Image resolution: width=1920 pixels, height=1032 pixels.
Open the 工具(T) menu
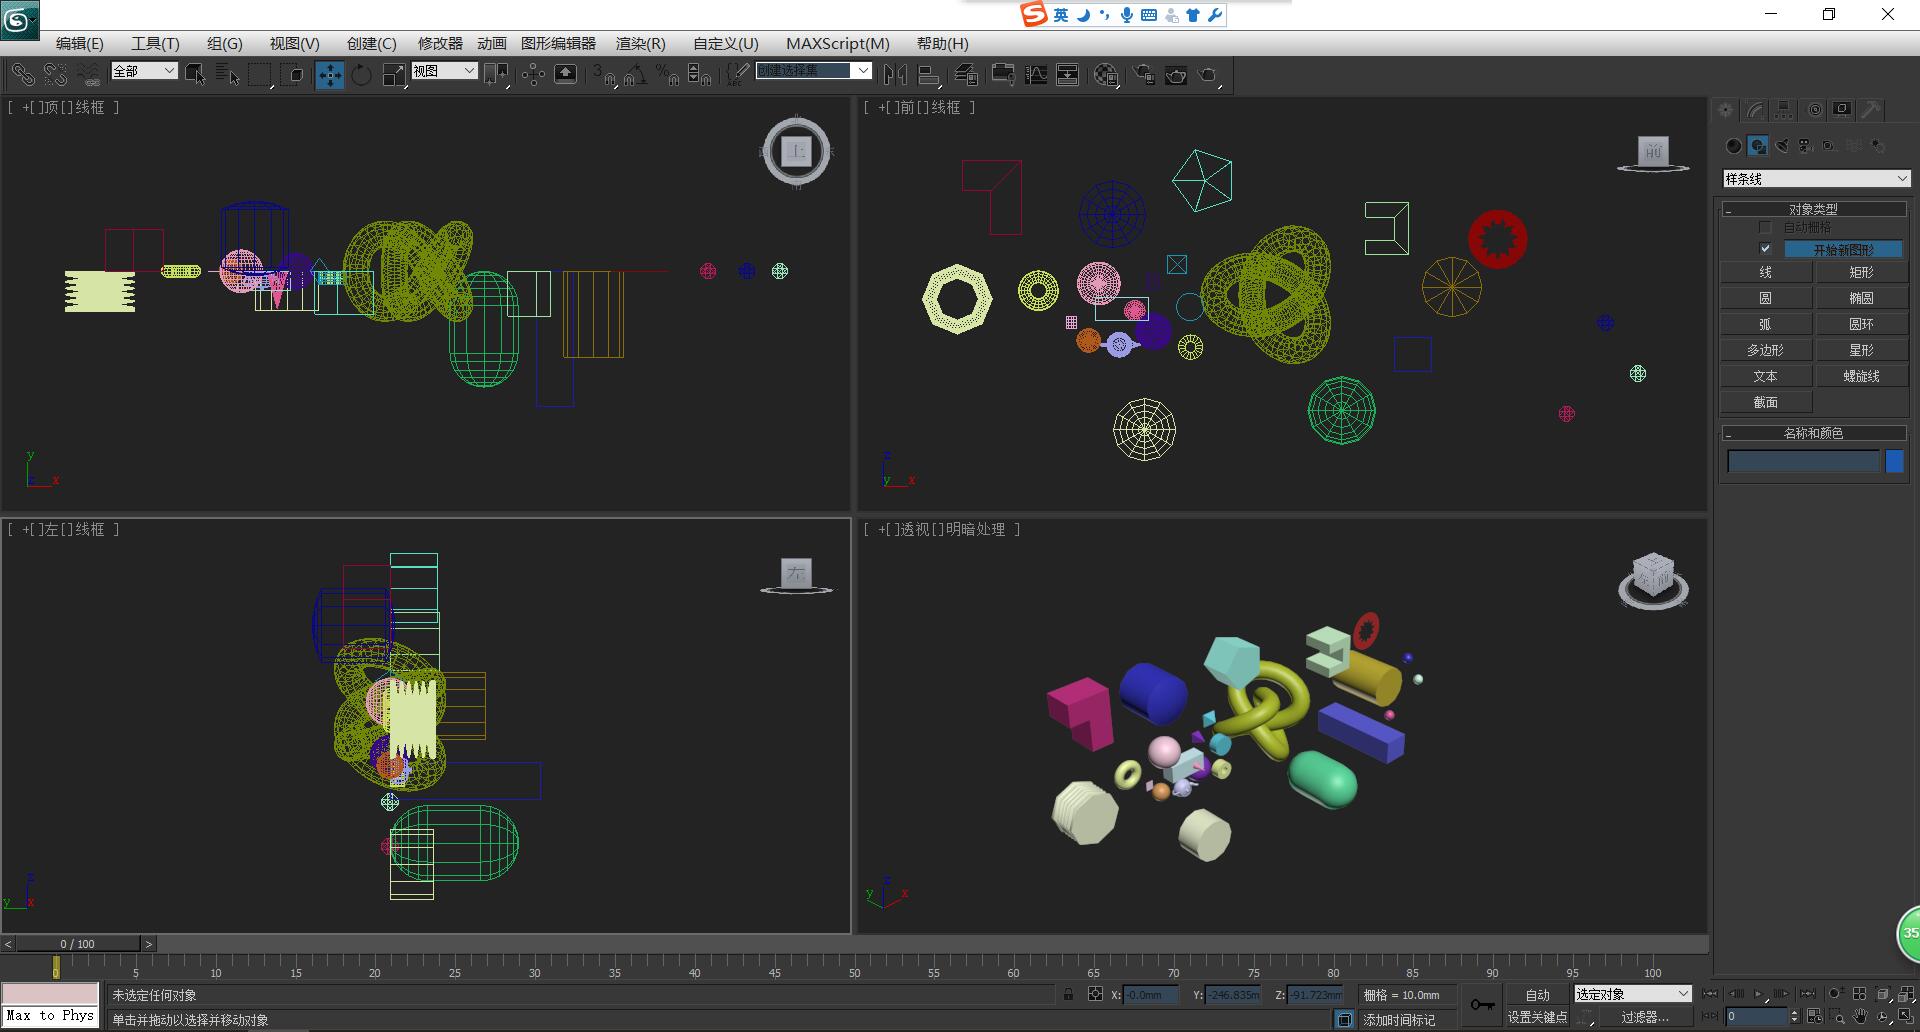155,43
